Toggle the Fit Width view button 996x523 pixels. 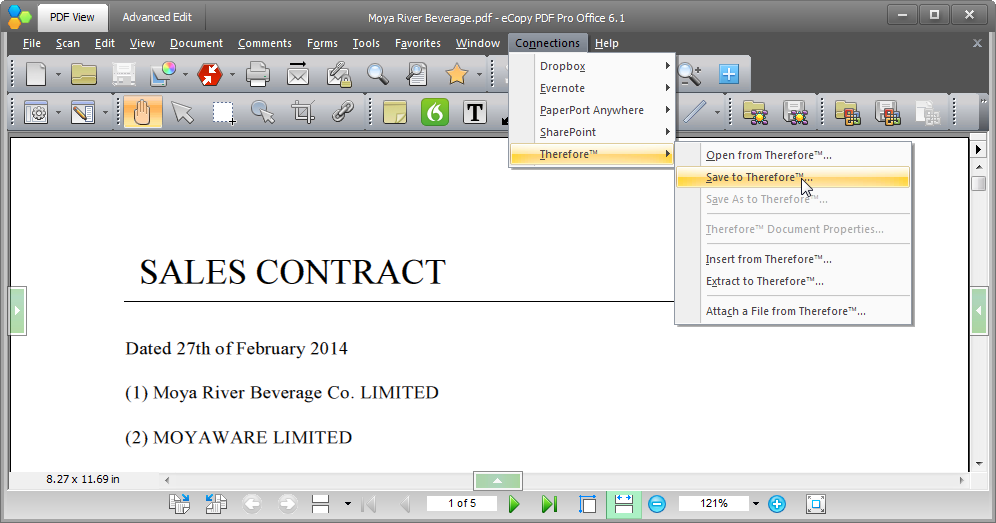point(623,504)
